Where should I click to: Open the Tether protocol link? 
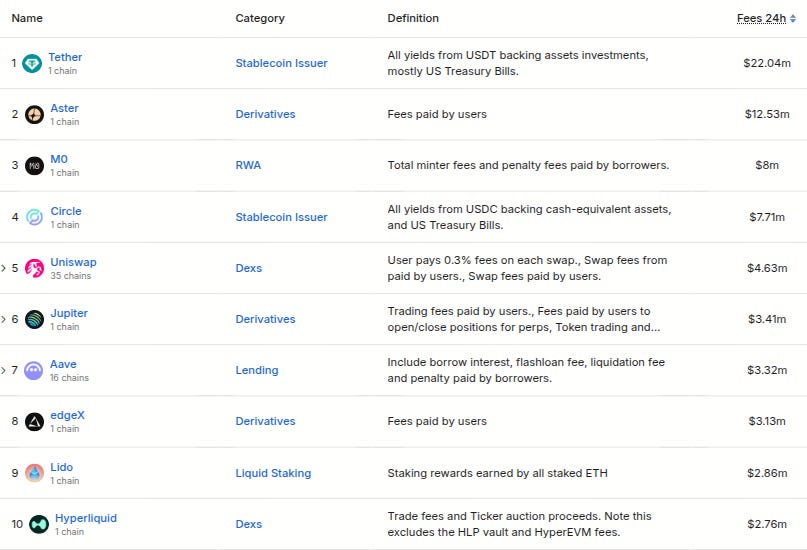pyautogui.click(x=65, y=57)
